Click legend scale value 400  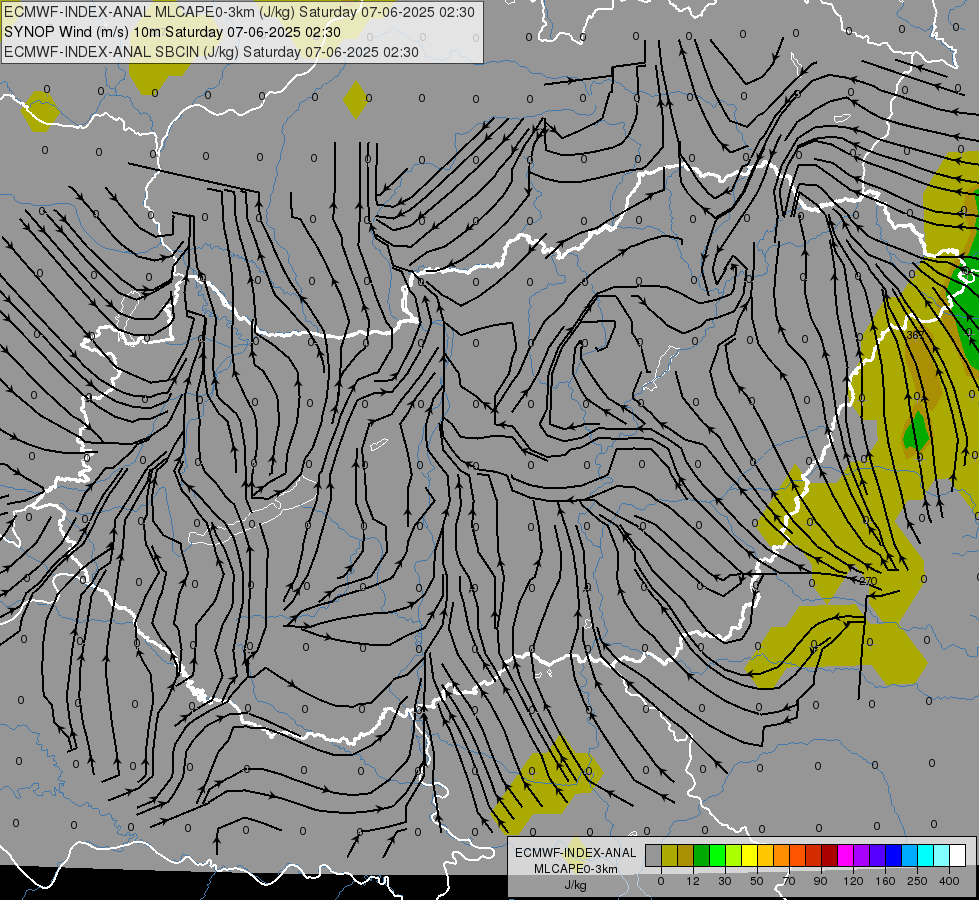tap(949, 881)
